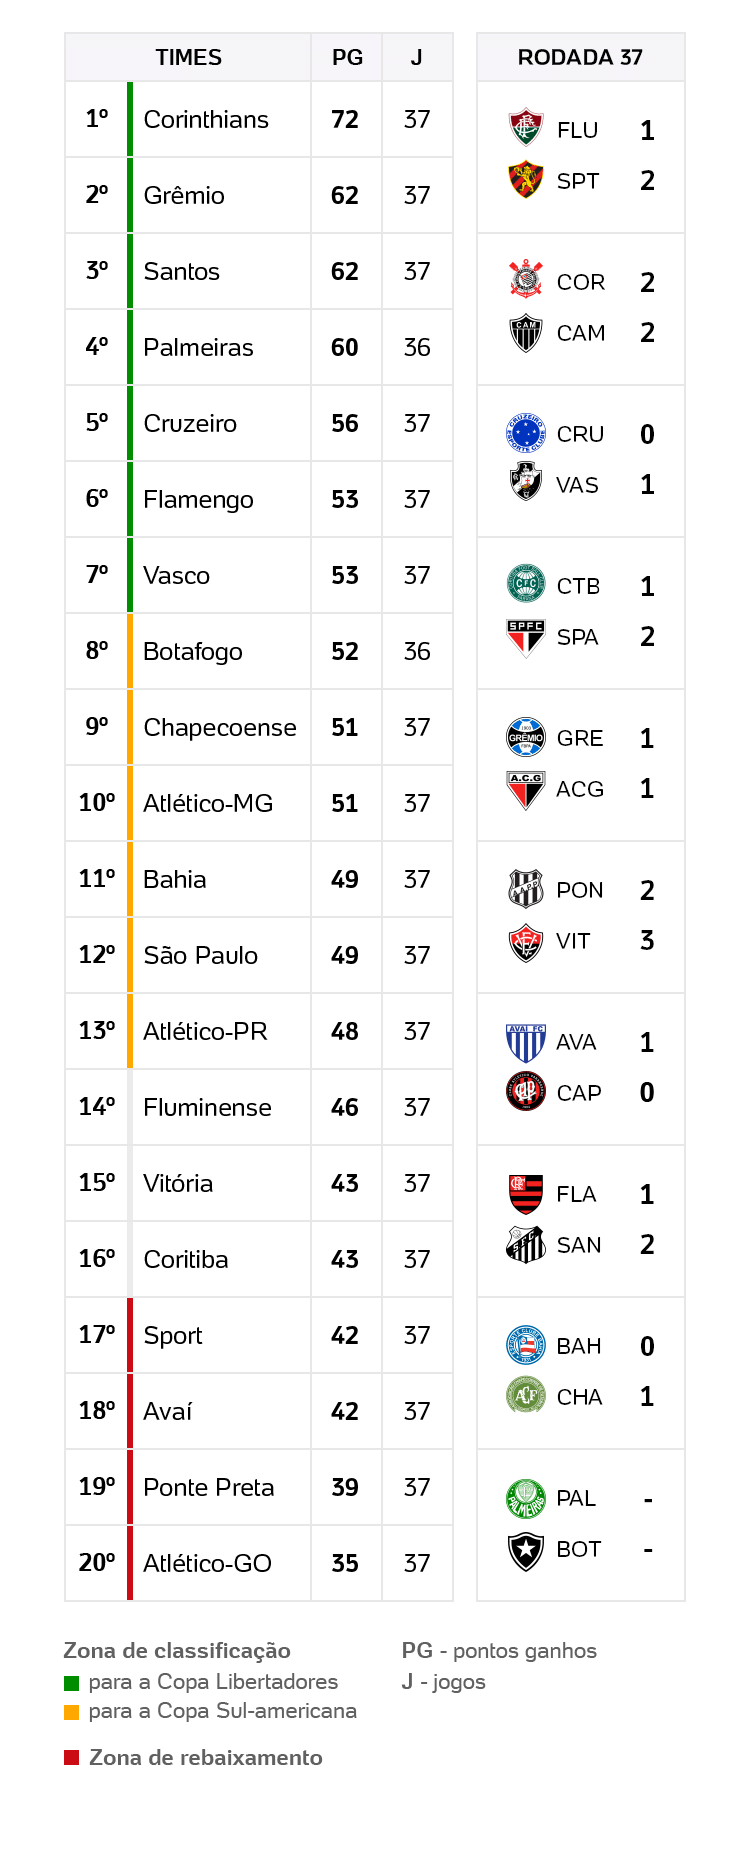Select the Corinthians crest beside COR
The image size is (750, 1873).
click(525, 281)
